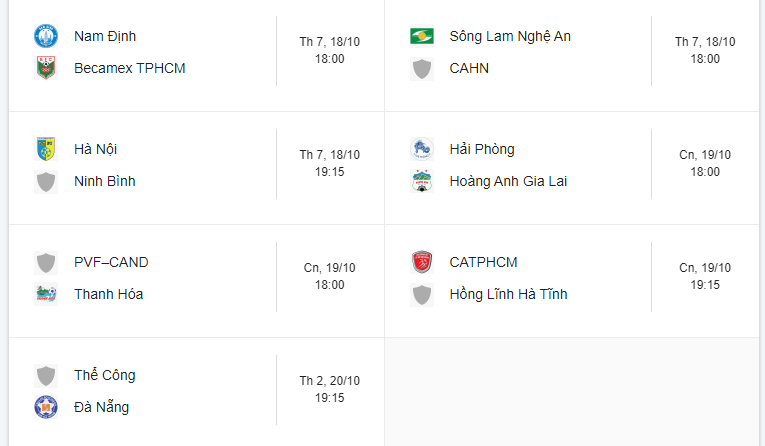Click the Hải Phòng team logo
The height and width of the screenshot is (446, 765).
click(x=421, y=150)
